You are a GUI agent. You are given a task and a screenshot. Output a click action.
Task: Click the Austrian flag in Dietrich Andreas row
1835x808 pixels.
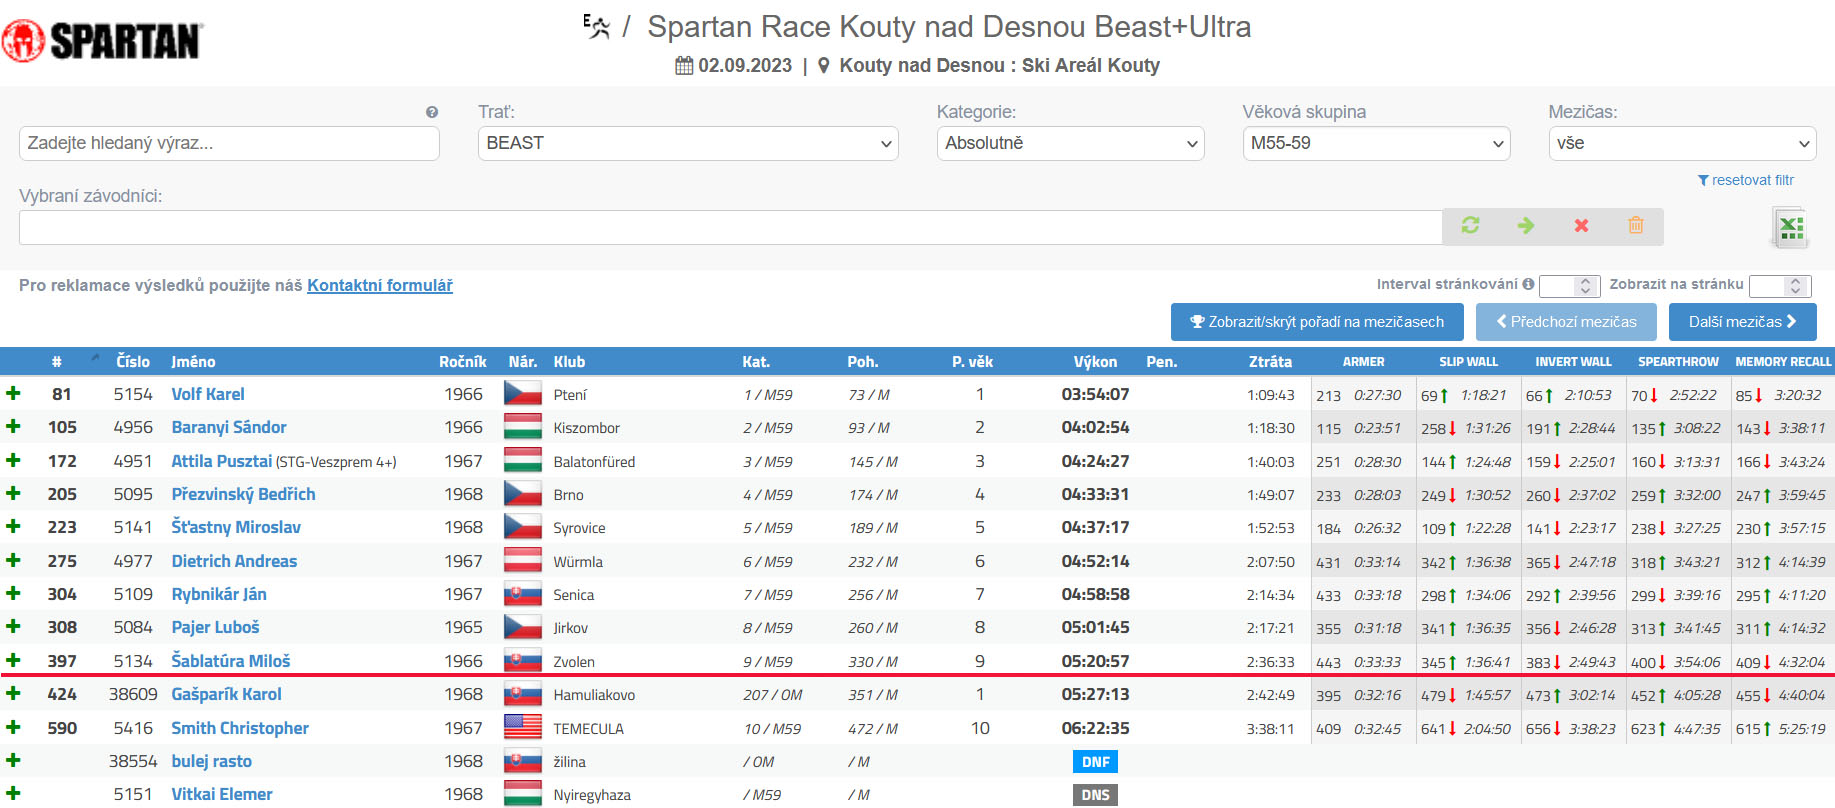[522, 561]
